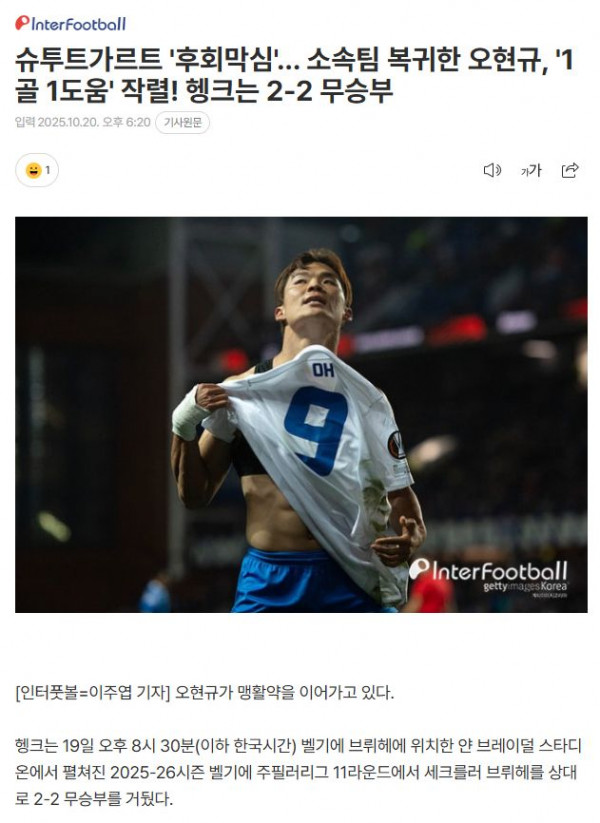Click the gettyimages Korea photo credit

(525, 587)
